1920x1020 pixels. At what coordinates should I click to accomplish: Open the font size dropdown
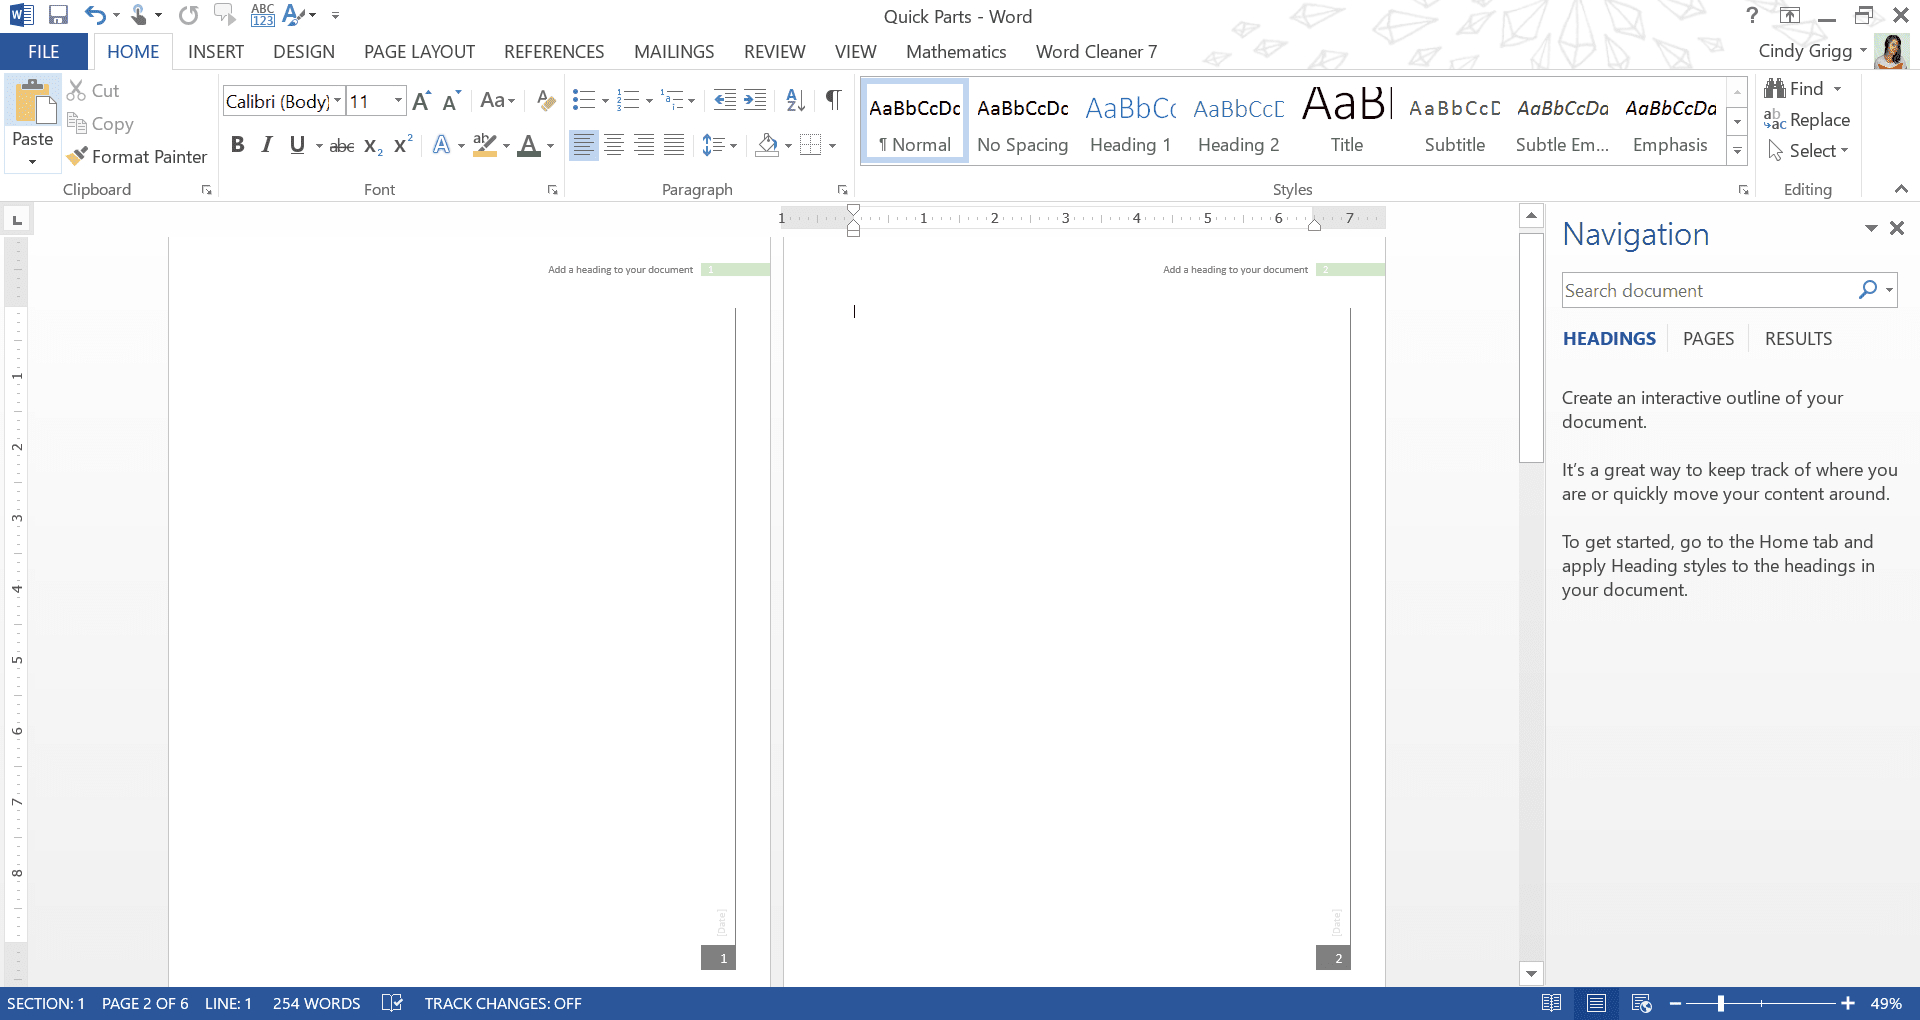click(398, 101)
